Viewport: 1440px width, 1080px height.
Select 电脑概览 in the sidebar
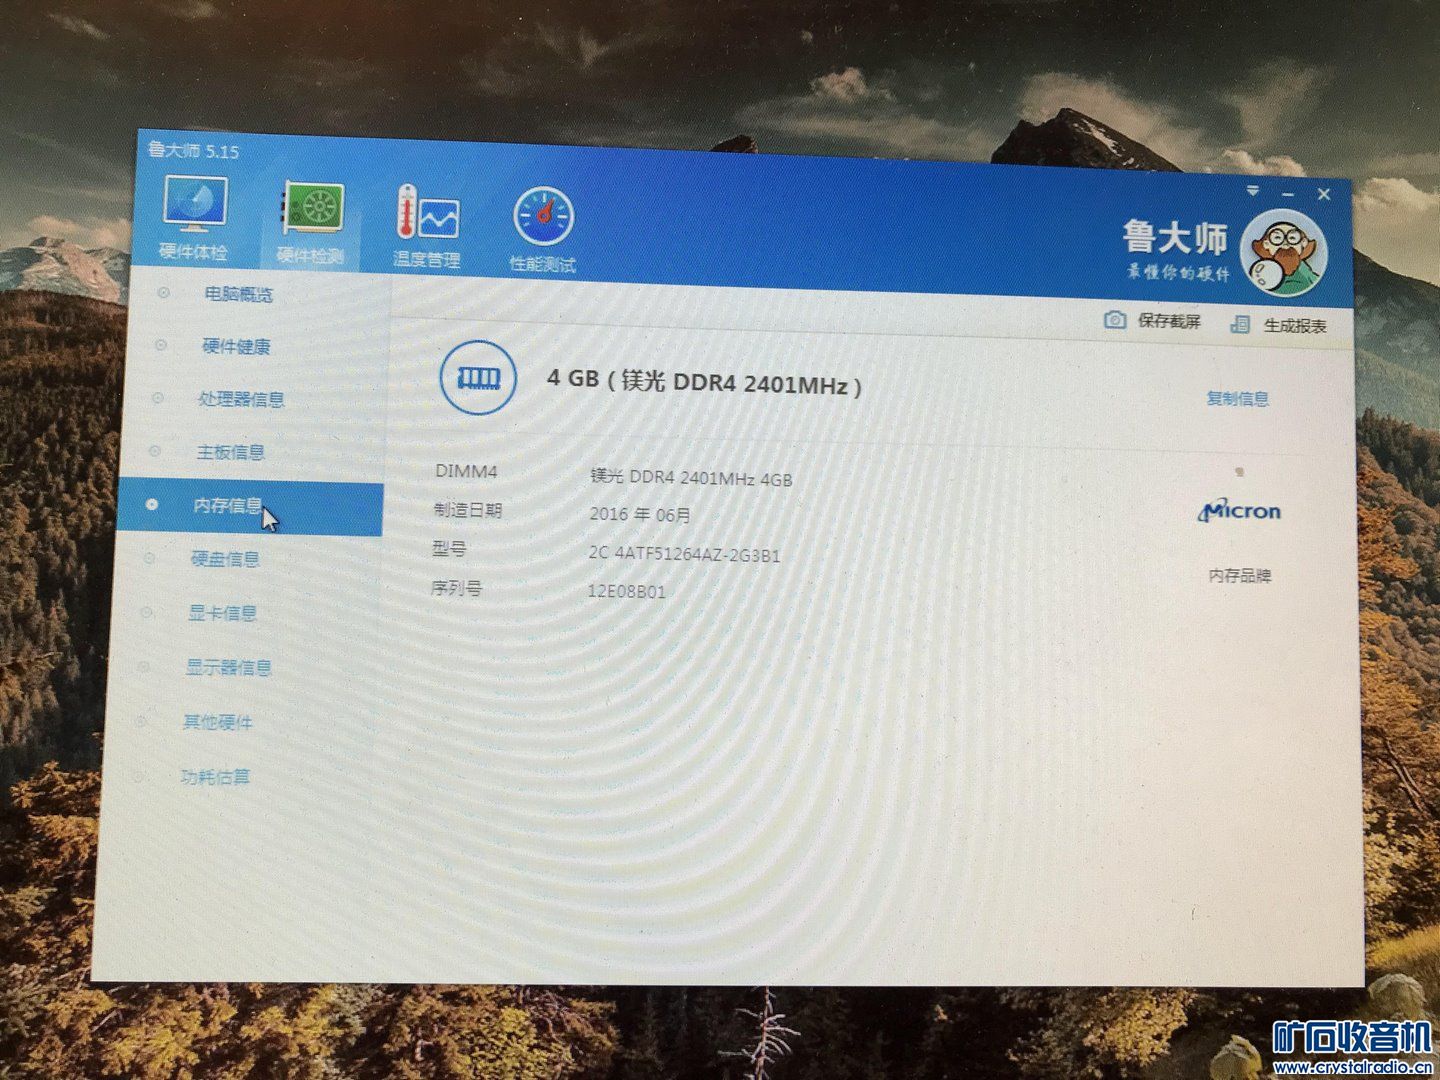coord(238,294)
